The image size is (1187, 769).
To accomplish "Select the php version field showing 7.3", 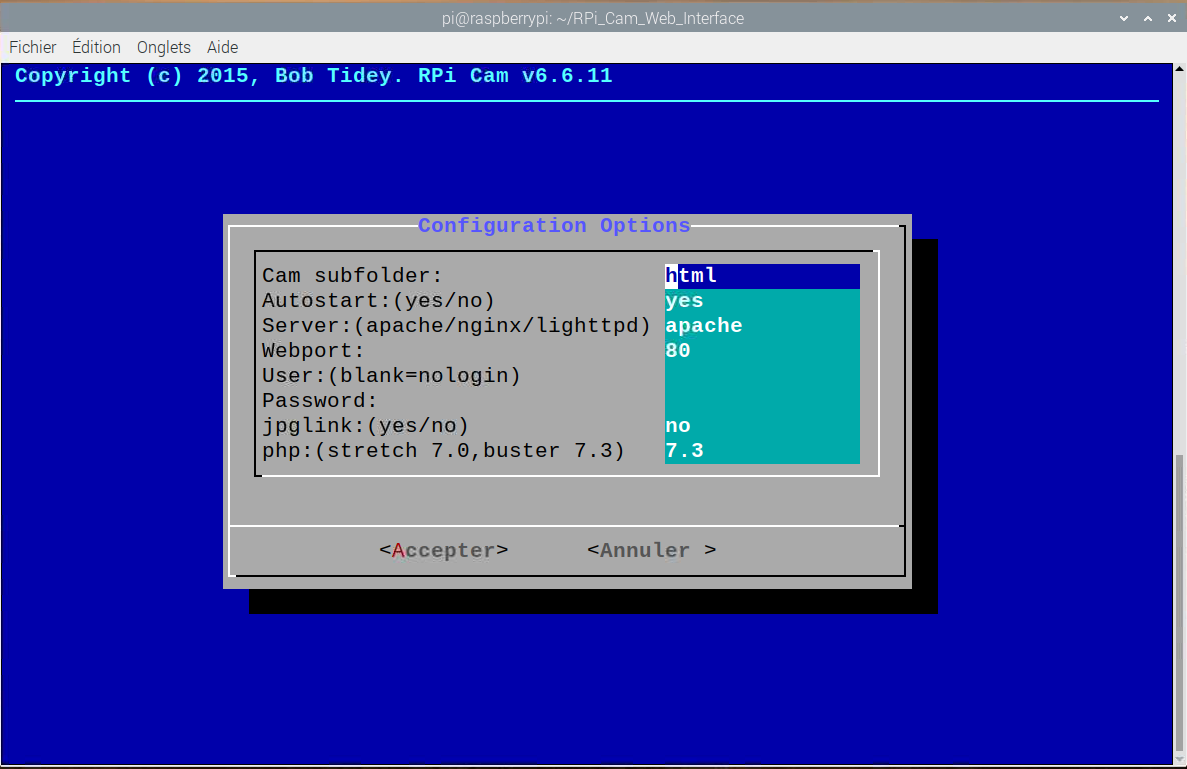I will [x=762, y=450].
